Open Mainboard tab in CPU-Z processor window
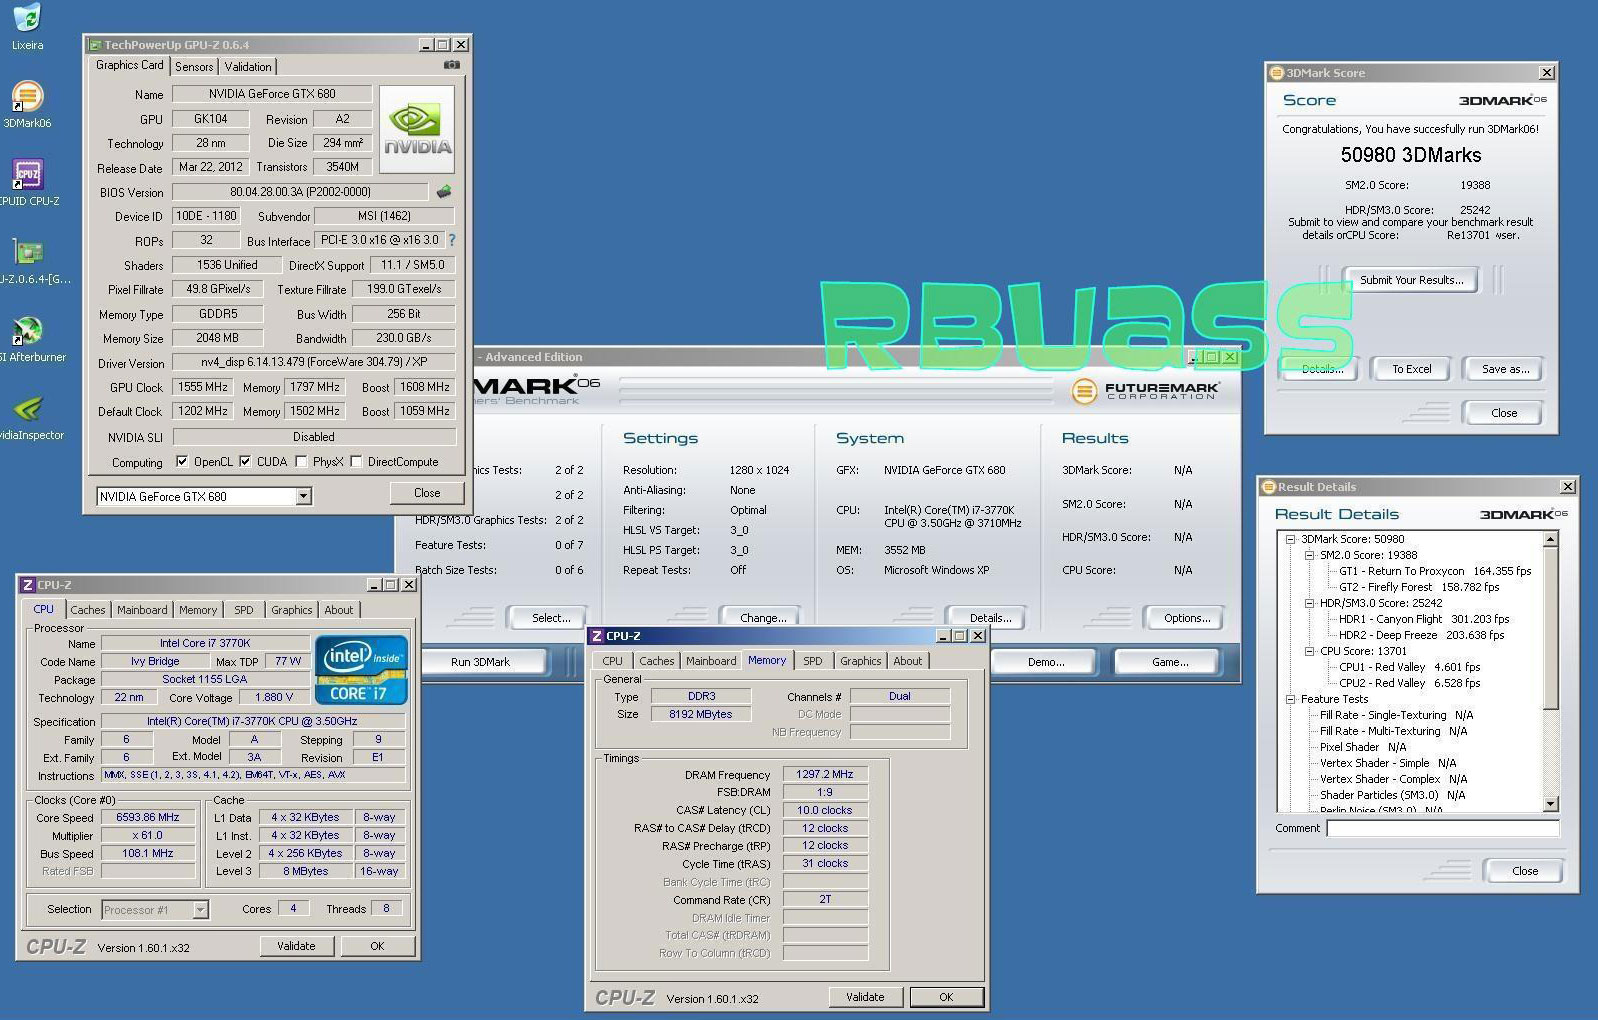This screenshot has height=1020, width=1598. tap(142, 610)
